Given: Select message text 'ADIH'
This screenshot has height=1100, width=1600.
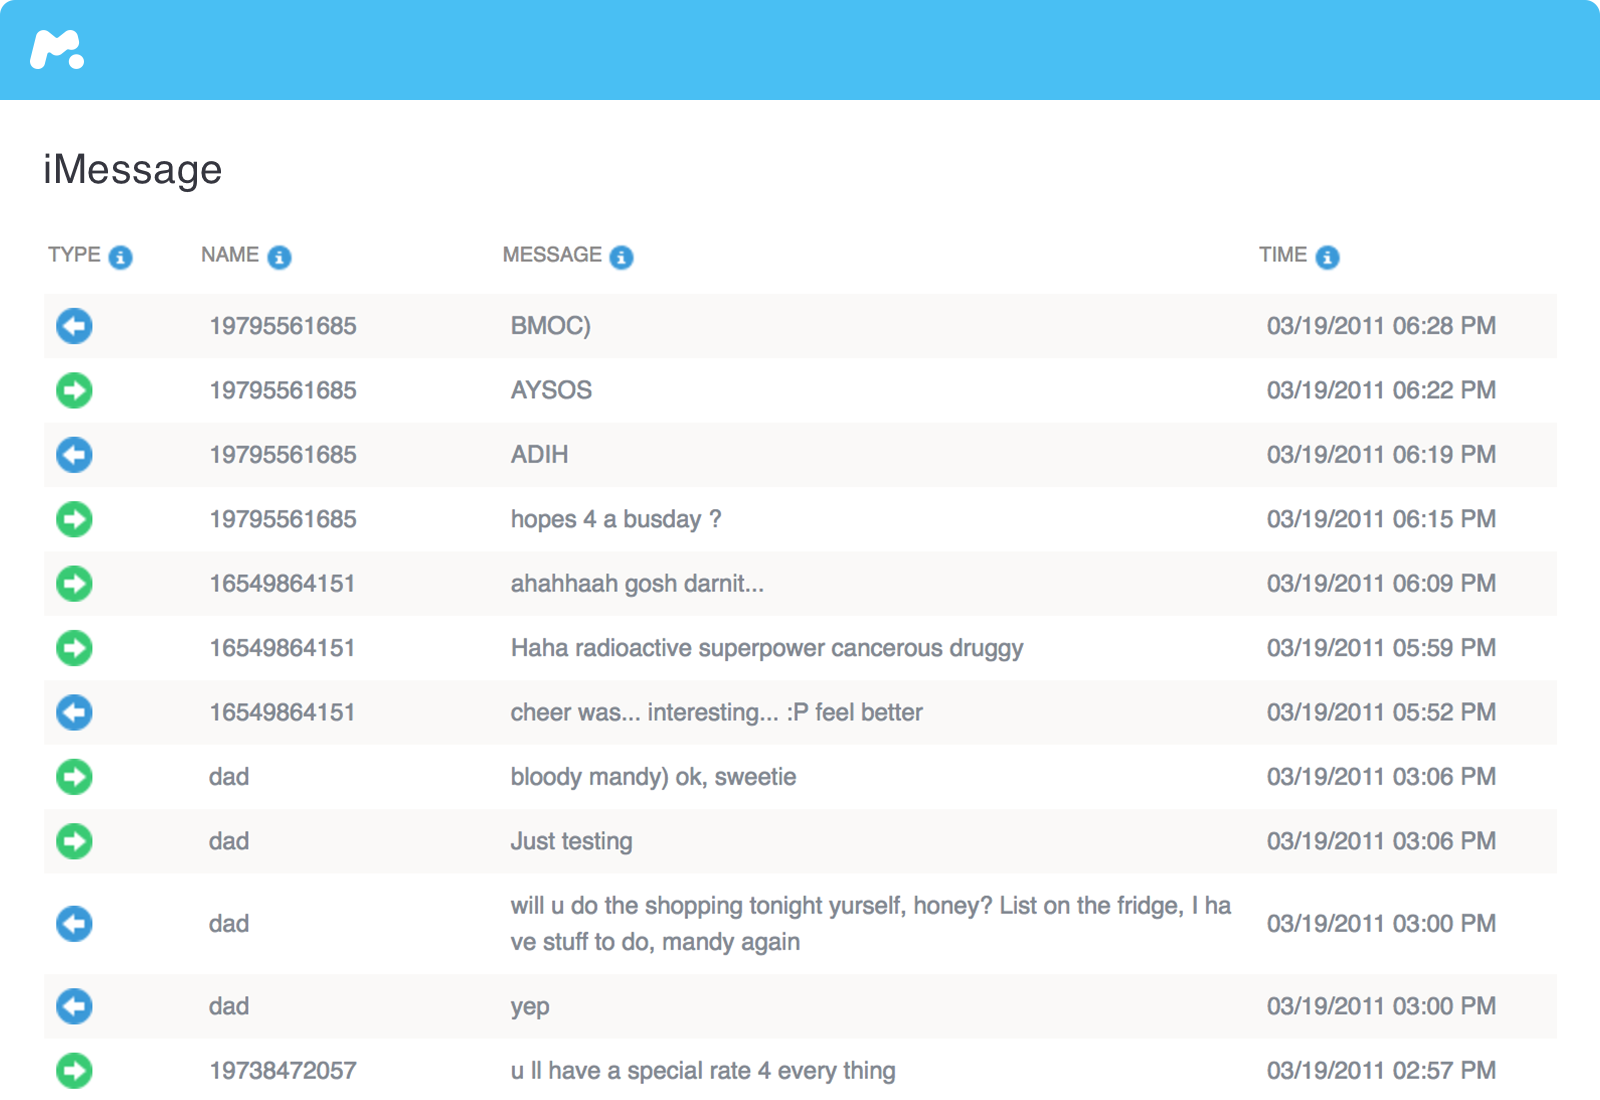Looking at the screenshot, I should pyautogui.click(x=539, y=455).
